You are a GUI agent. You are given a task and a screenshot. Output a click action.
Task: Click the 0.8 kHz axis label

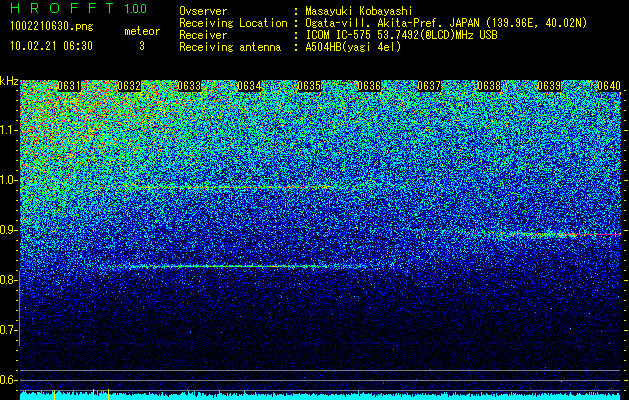8,280
